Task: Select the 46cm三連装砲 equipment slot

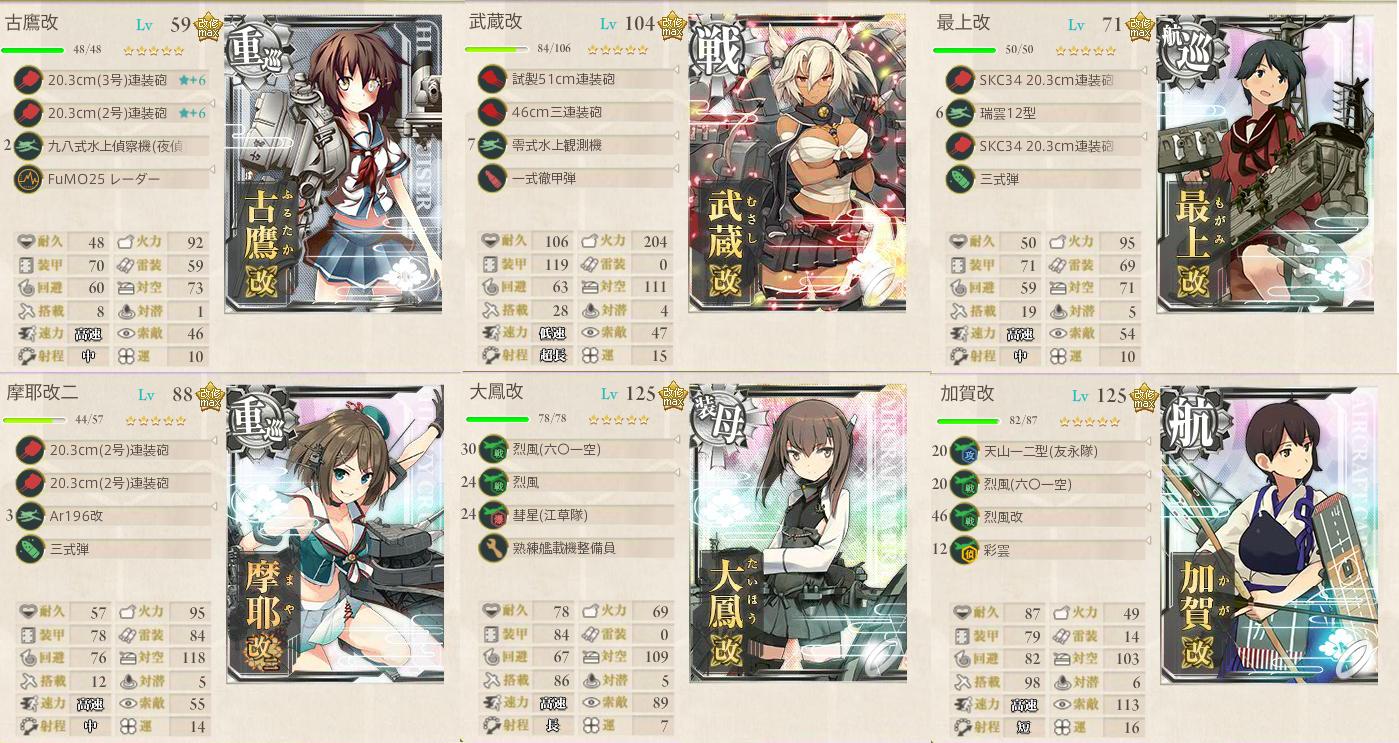Action: pyautogui.click(x=574, y=112)
